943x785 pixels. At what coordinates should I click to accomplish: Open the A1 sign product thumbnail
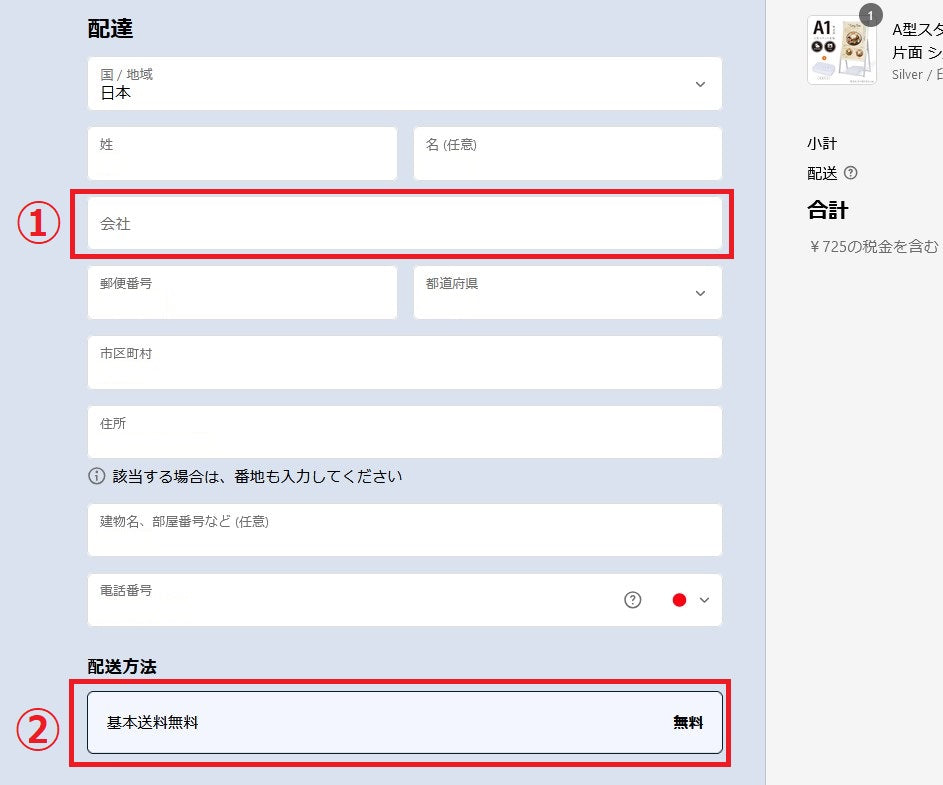(841, 50)
